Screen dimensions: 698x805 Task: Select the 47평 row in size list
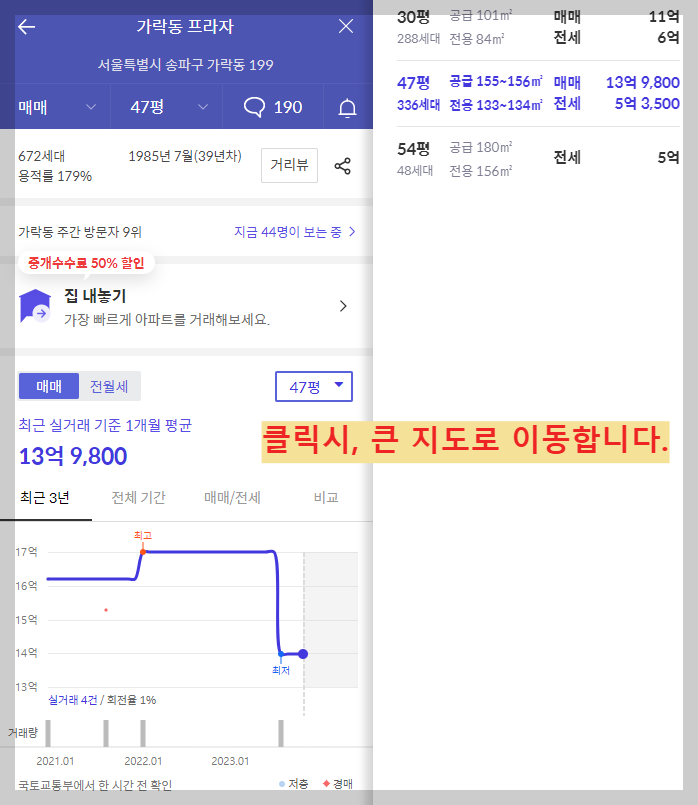pos(538,93)
